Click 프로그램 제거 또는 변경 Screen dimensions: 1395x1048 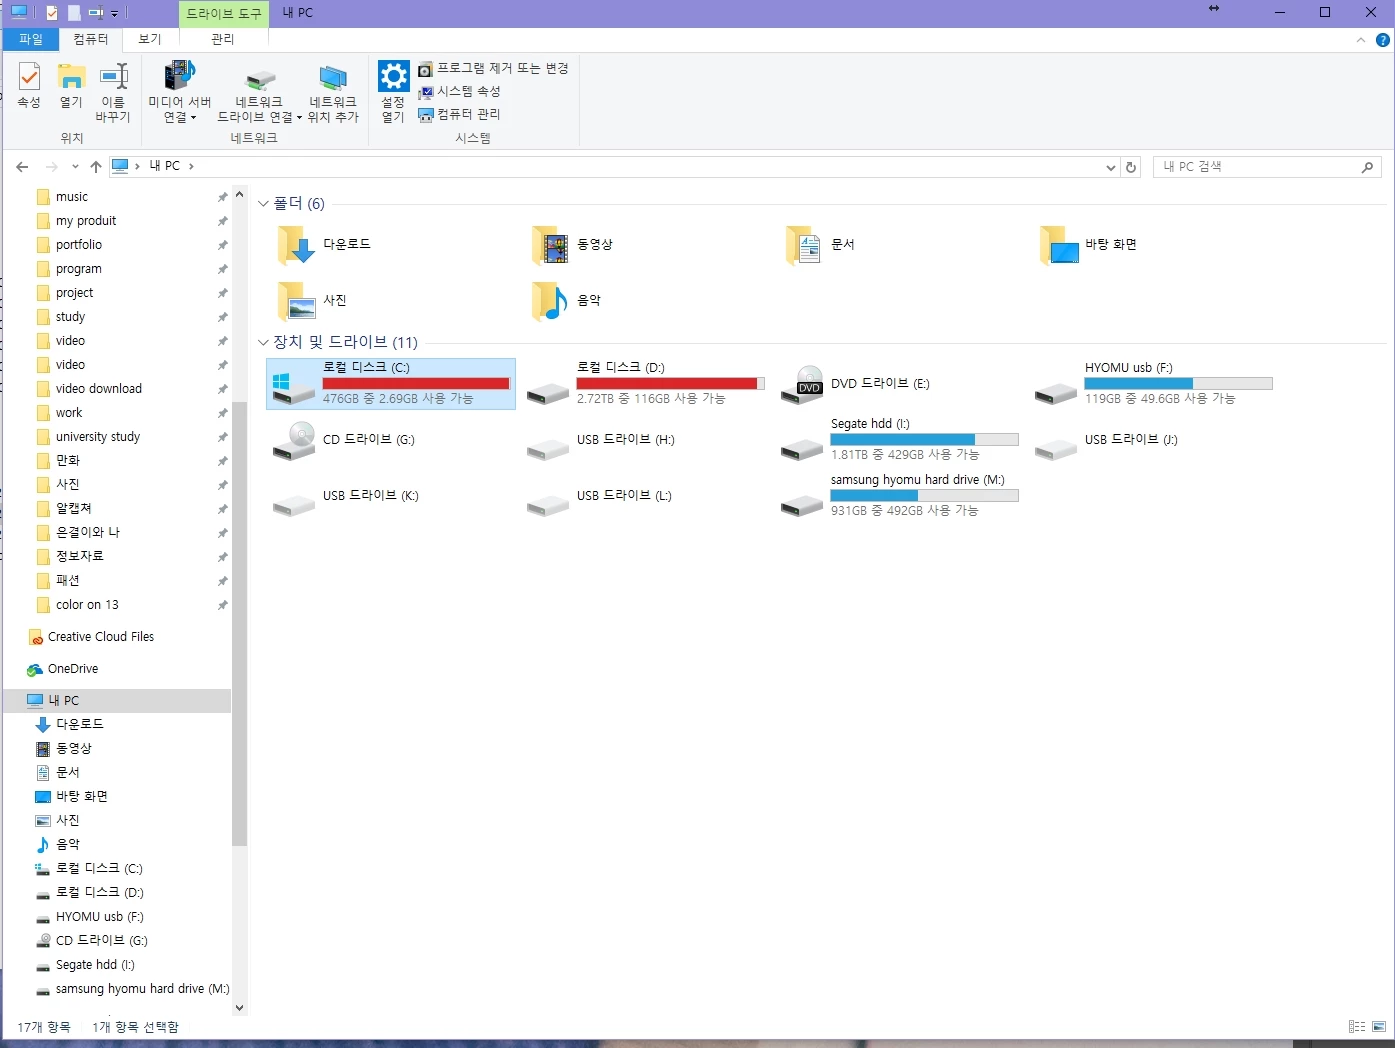493,68
